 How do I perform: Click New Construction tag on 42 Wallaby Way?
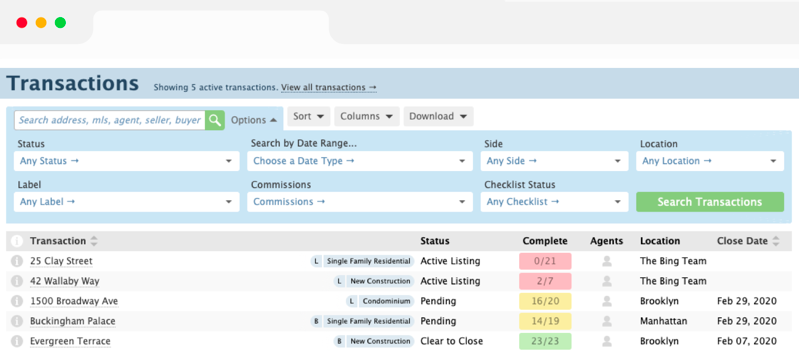[x=380, y=281]
